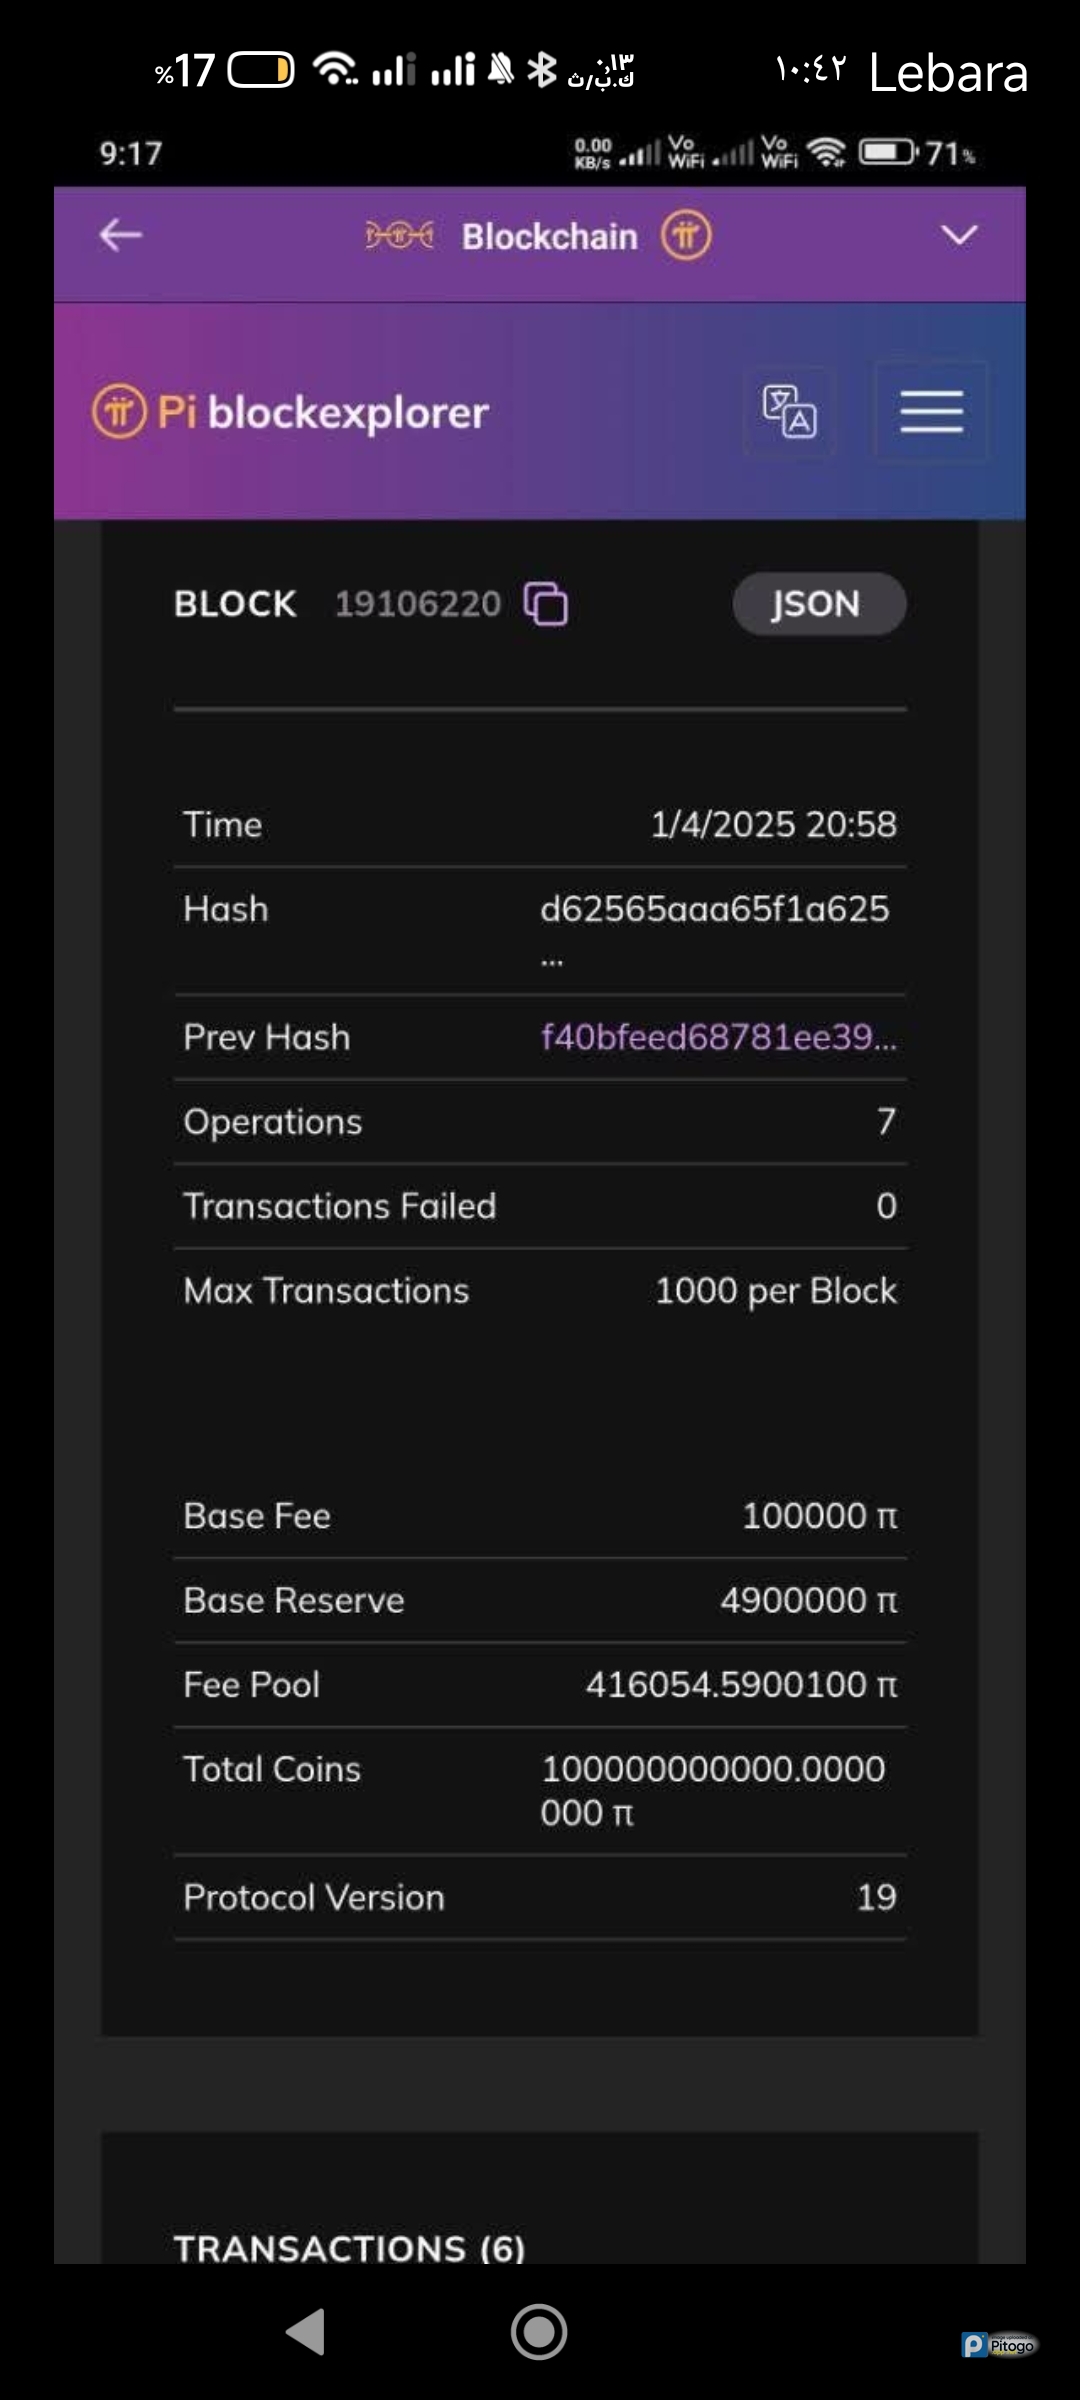Expand the header chevron dropdown
Screen dimensions: 1080x2400
[959, 236]
